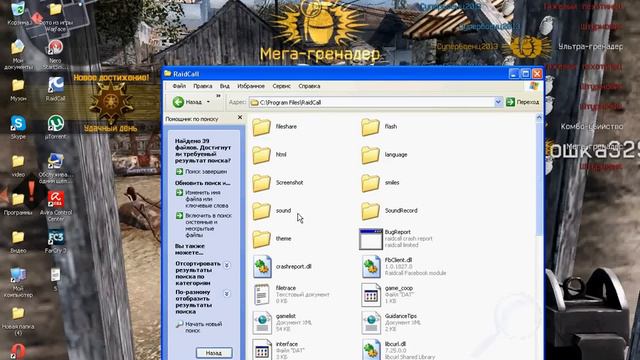Screen dimensions: 640x360
Task: Close the search assistant pane
Action: point(240,118)
